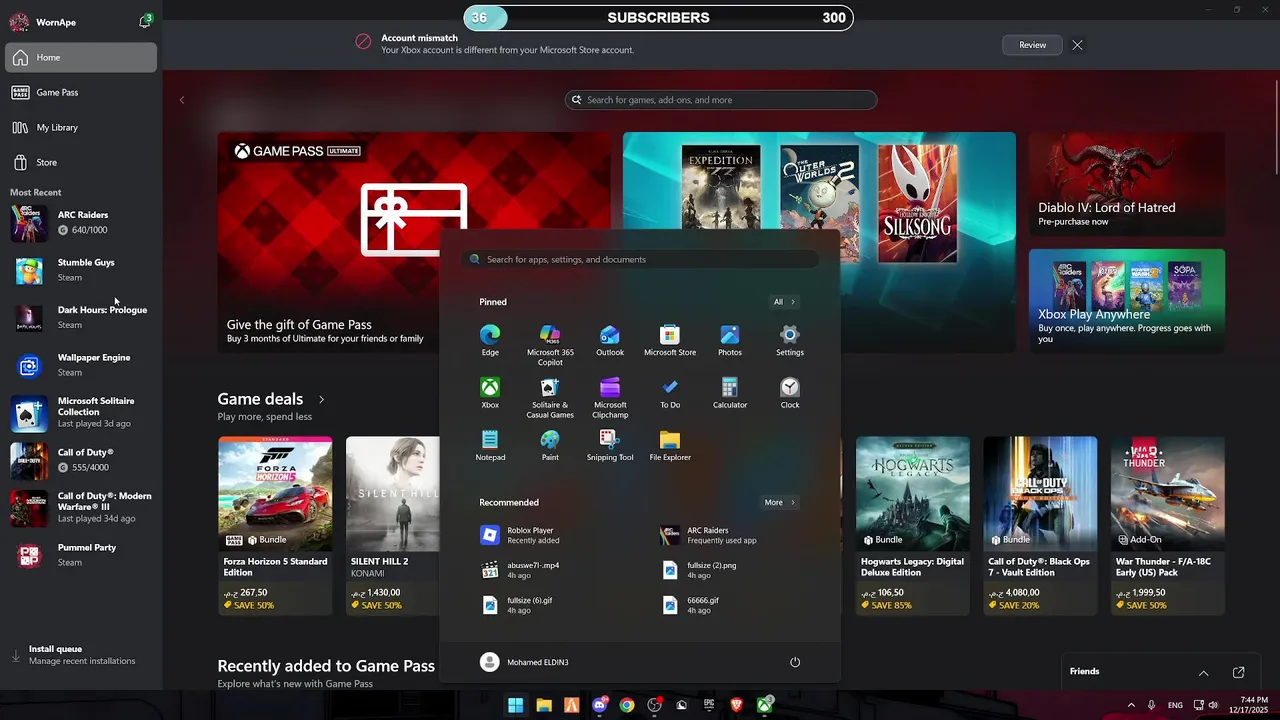Select Dark Hours: Prologue in sidebar
The image size is (1280, 720).
[81, 317]
